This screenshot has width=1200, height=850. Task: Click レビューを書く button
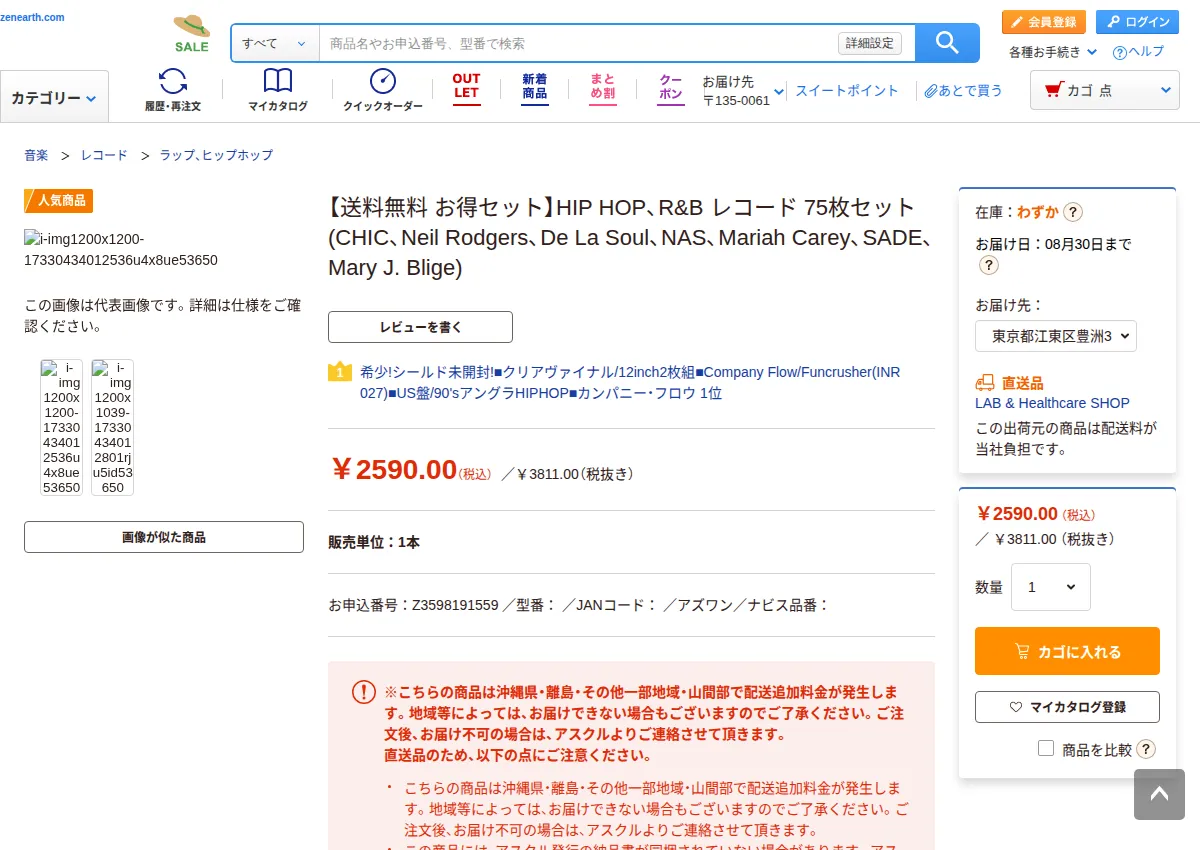pyautogui.click(x=420, y=327)
